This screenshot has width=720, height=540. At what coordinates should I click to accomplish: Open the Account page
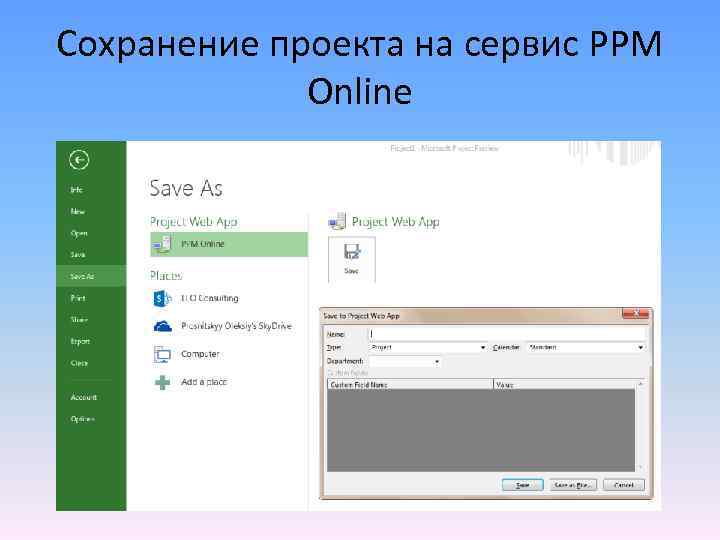click(84, 397)
